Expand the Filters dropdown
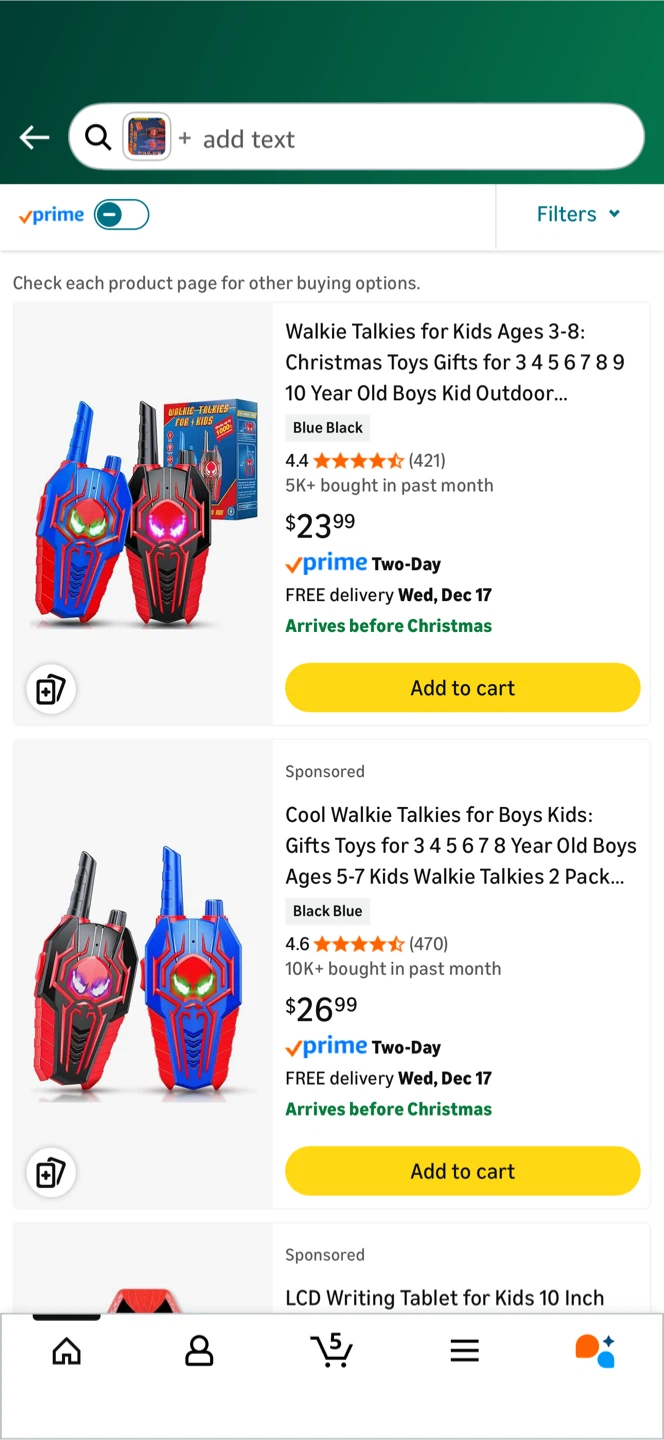Viewport: 664px width, 1440px height. 578,214
